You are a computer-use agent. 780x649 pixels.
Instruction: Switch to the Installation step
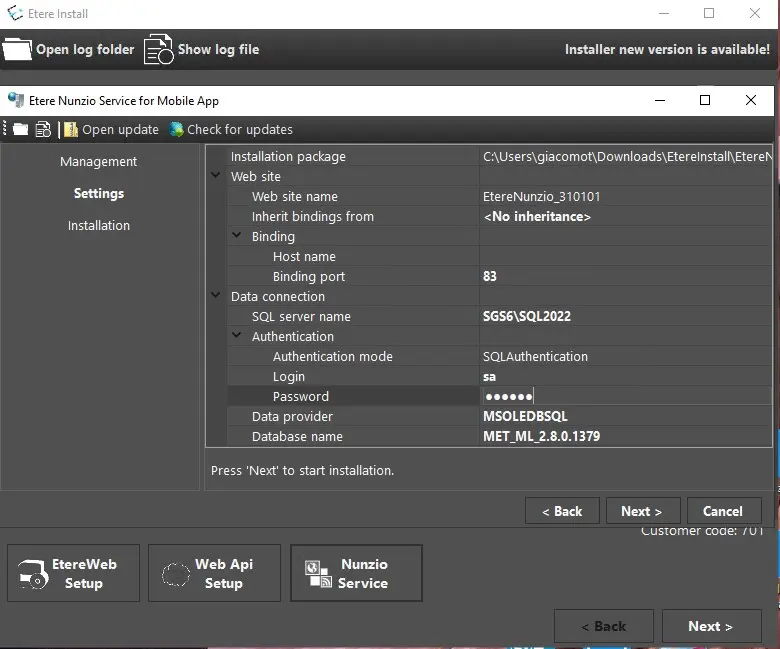tap(98, 226)
